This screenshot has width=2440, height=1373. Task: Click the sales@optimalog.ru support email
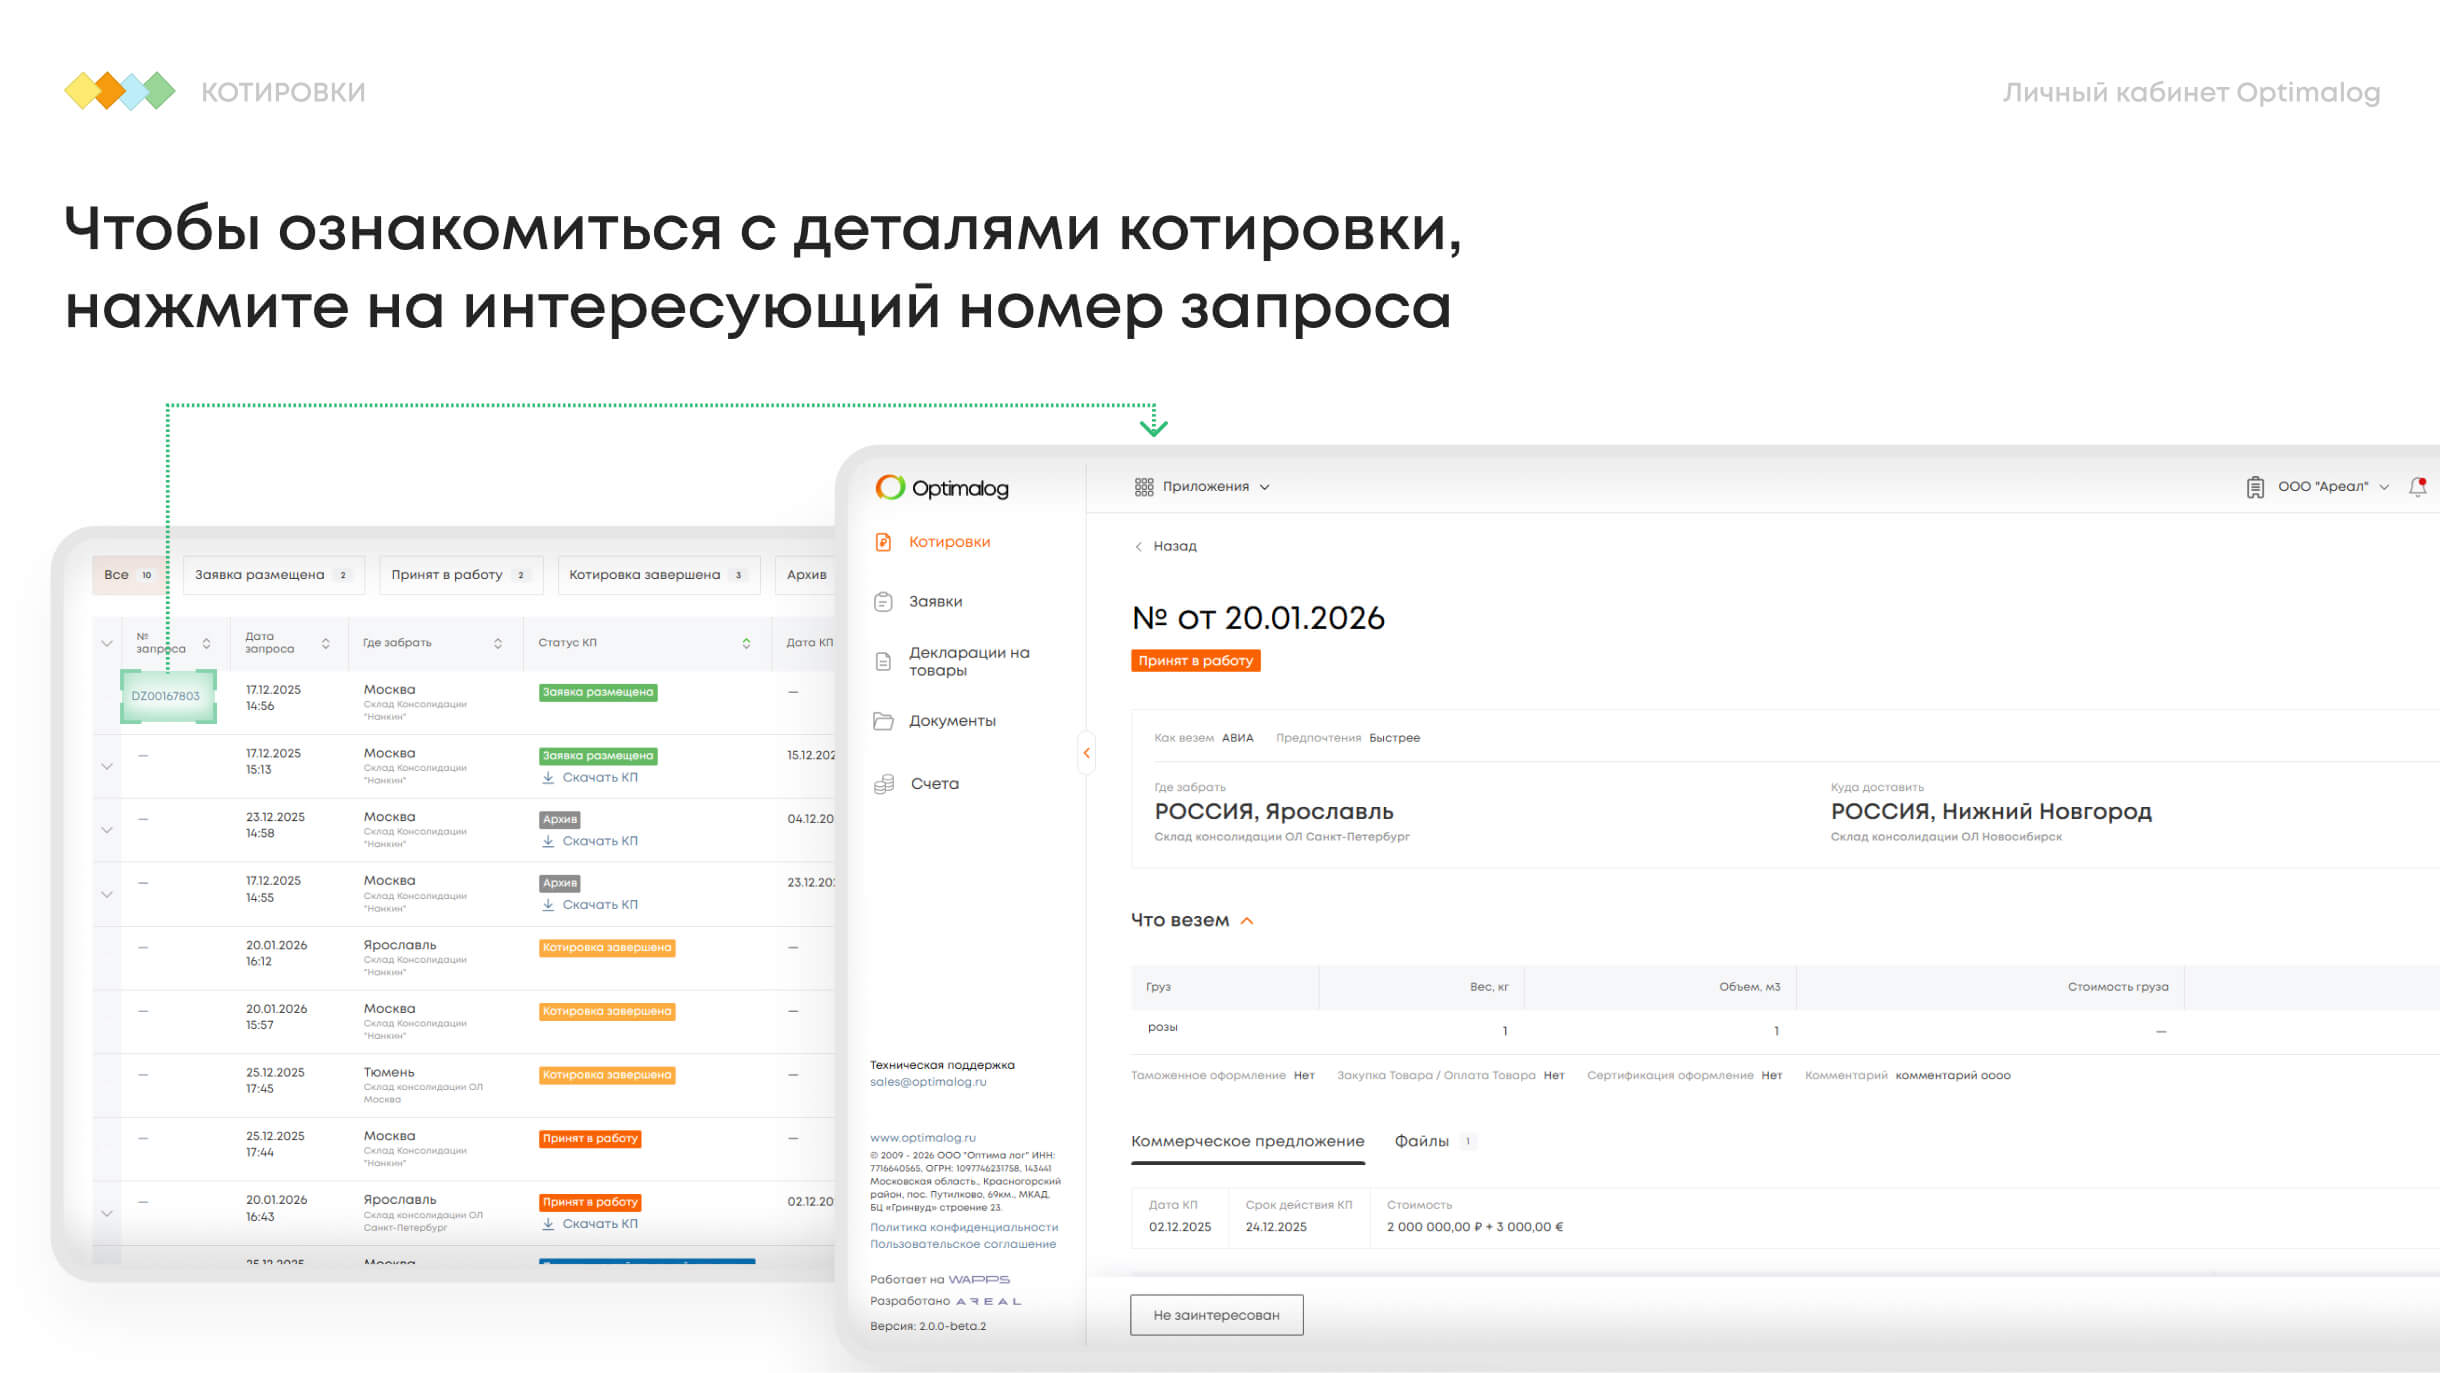point(927,1082)
